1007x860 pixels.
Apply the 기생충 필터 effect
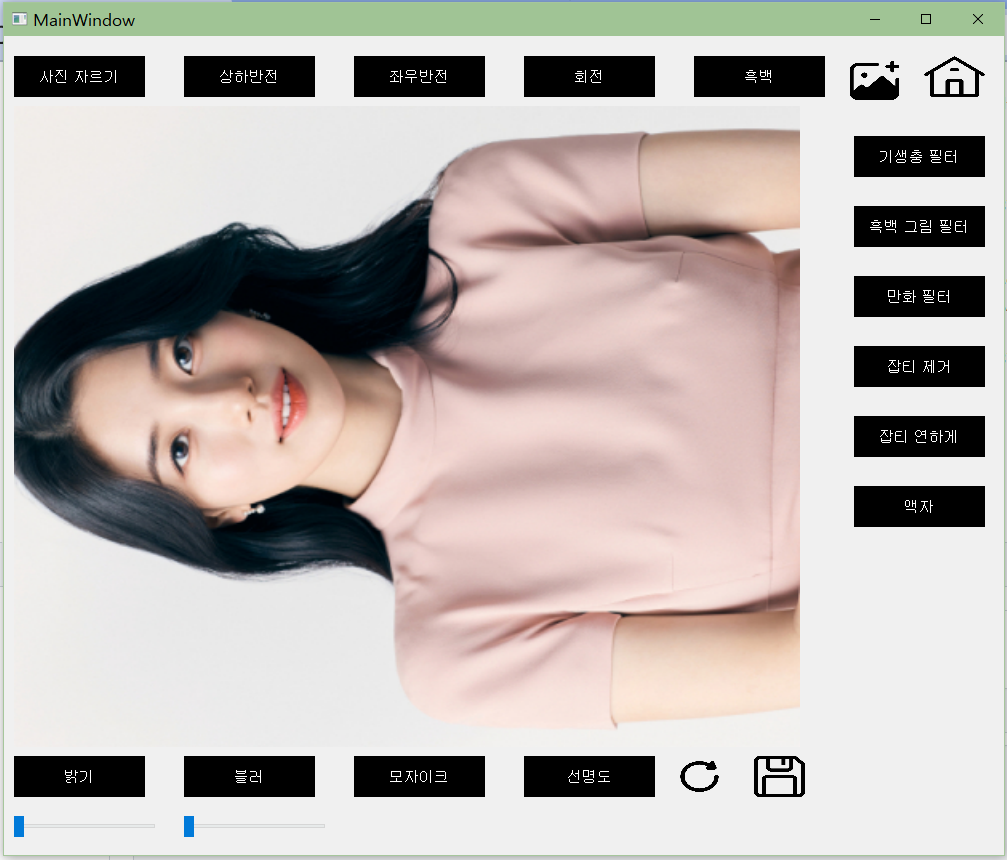(x=919, y=156)
